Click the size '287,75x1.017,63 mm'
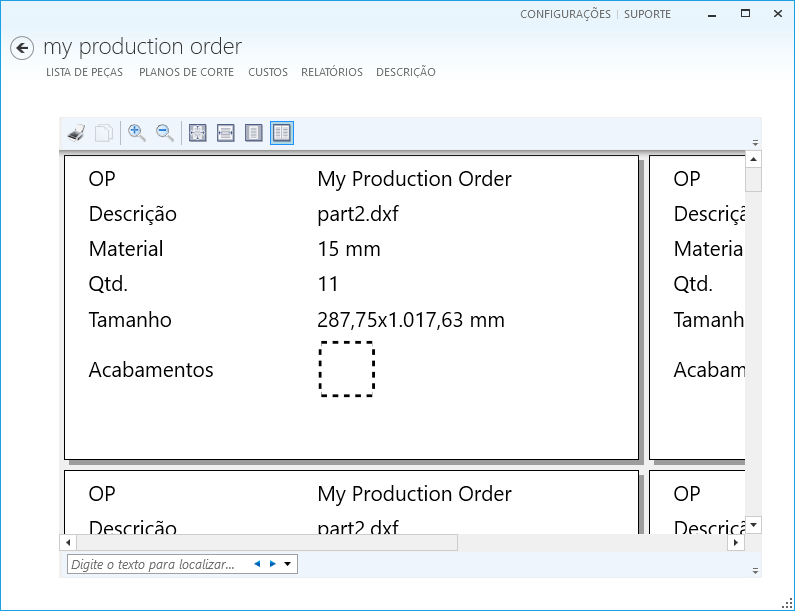The image size is (795, 611). click(411, 320)
